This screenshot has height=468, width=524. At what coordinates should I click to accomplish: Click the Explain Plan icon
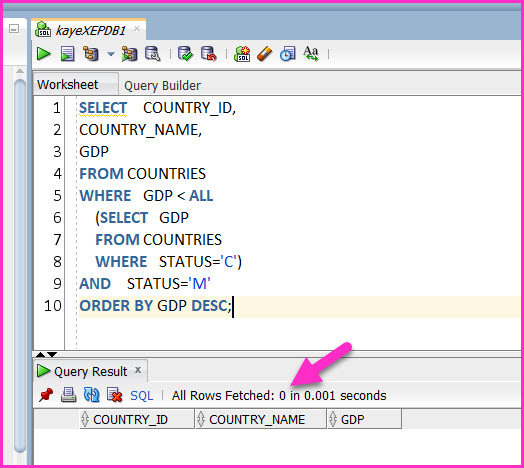point(91,54)
